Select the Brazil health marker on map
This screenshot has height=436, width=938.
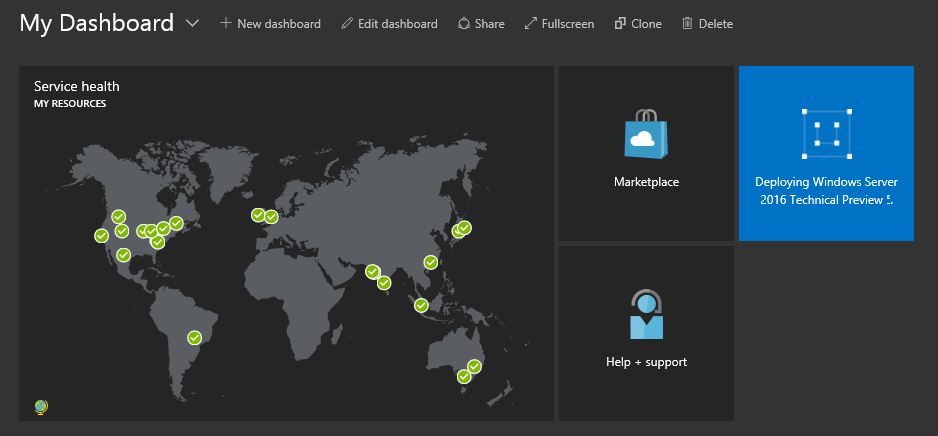click(194, 338)
